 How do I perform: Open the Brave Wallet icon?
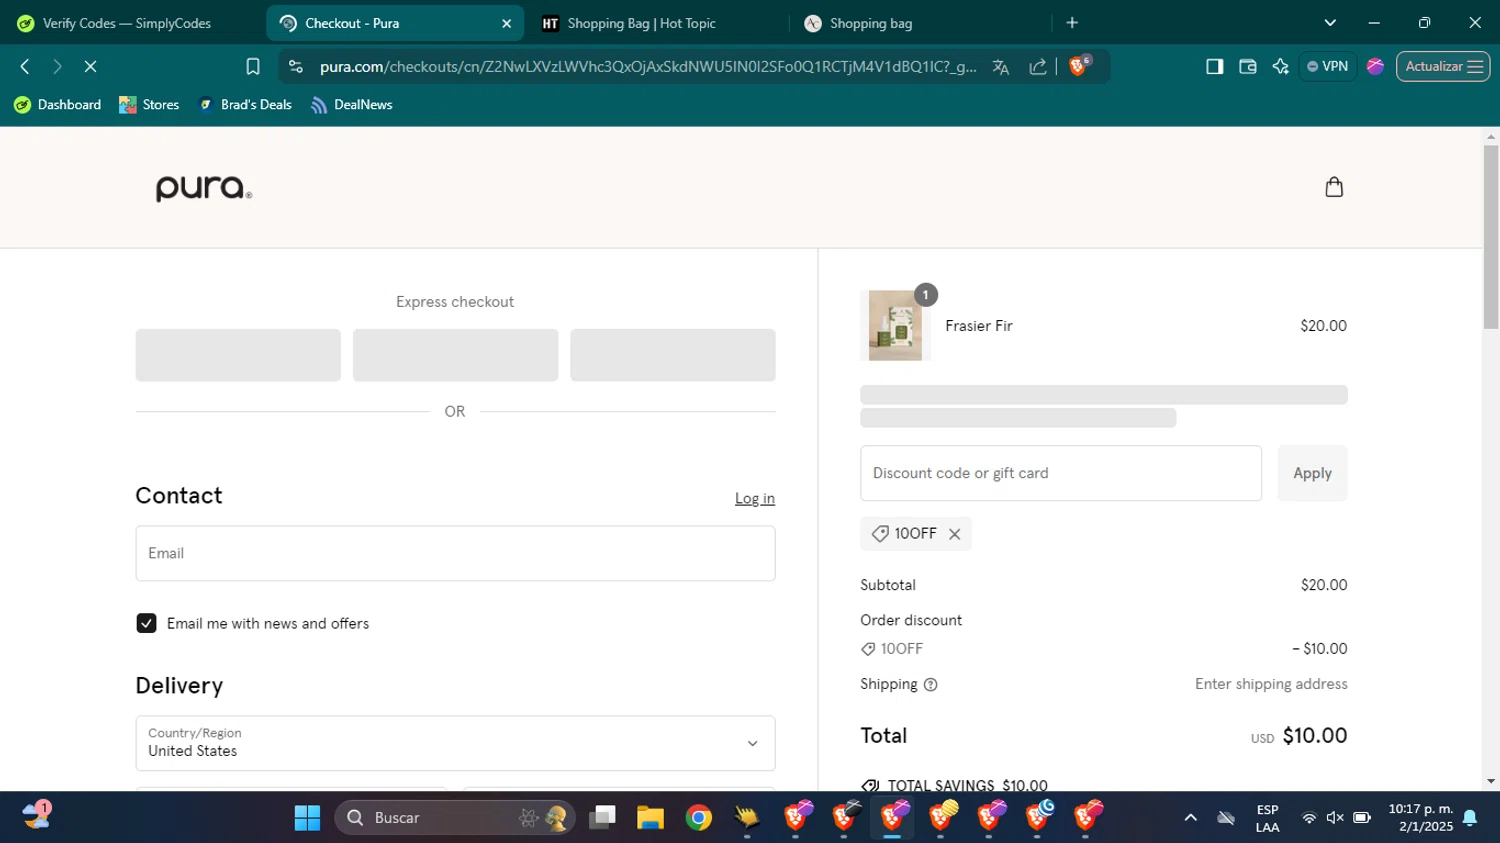click(1247, 66)
